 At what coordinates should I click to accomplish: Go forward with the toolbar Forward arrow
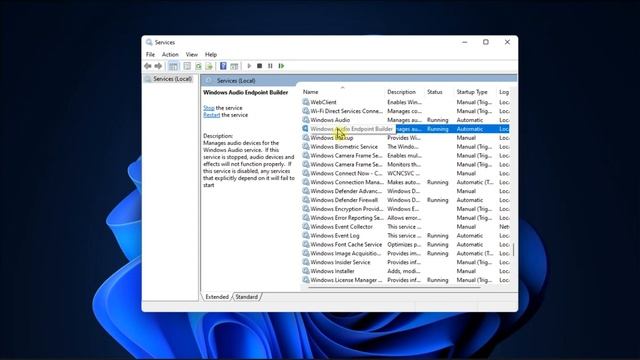click(158, 66)
